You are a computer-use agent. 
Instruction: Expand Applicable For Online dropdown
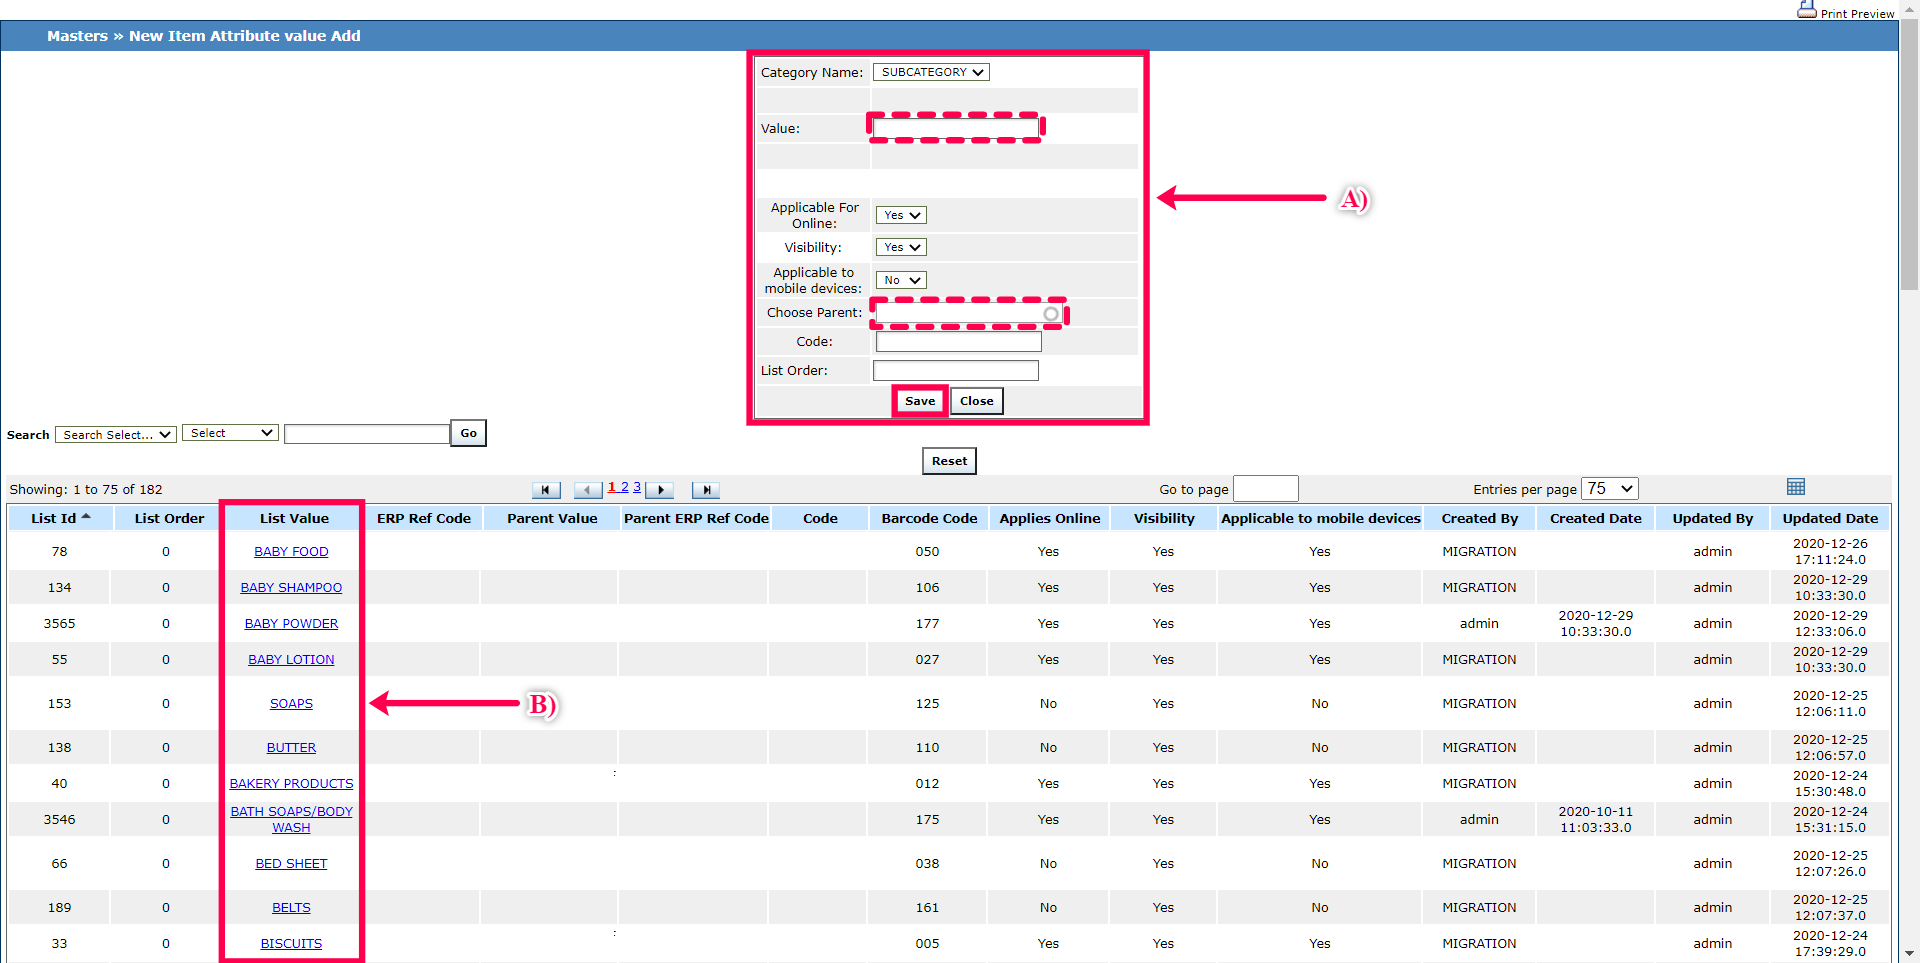[x=901, y=215]
